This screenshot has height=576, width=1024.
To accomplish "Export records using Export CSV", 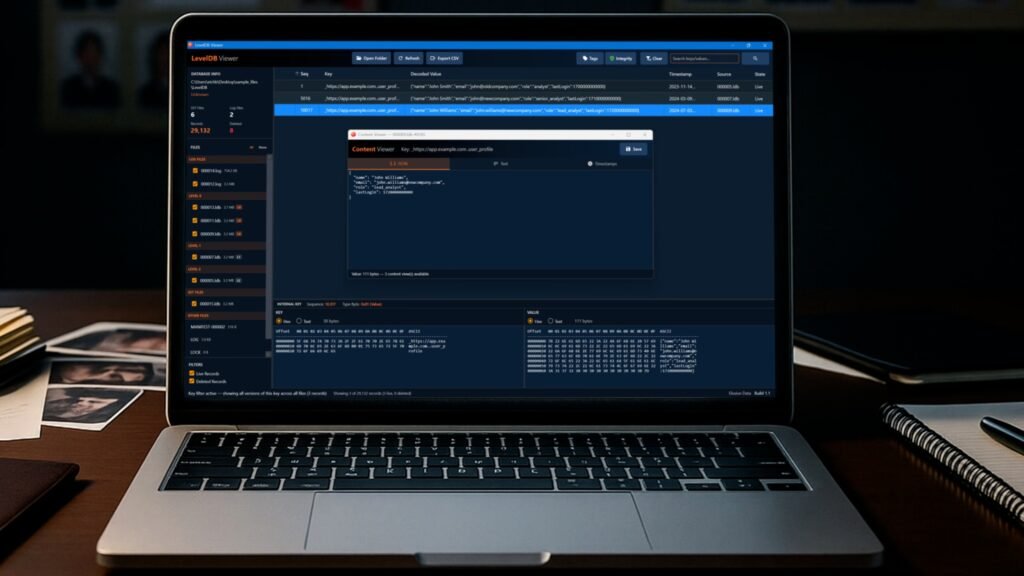I will pyautogui.click(x=445, y=58).
